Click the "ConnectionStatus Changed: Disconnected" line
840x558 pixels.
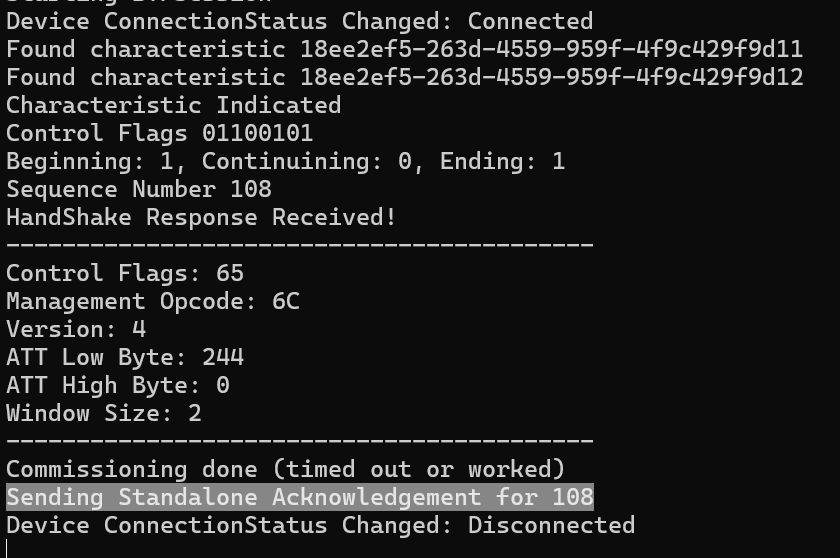click(320, 525)
